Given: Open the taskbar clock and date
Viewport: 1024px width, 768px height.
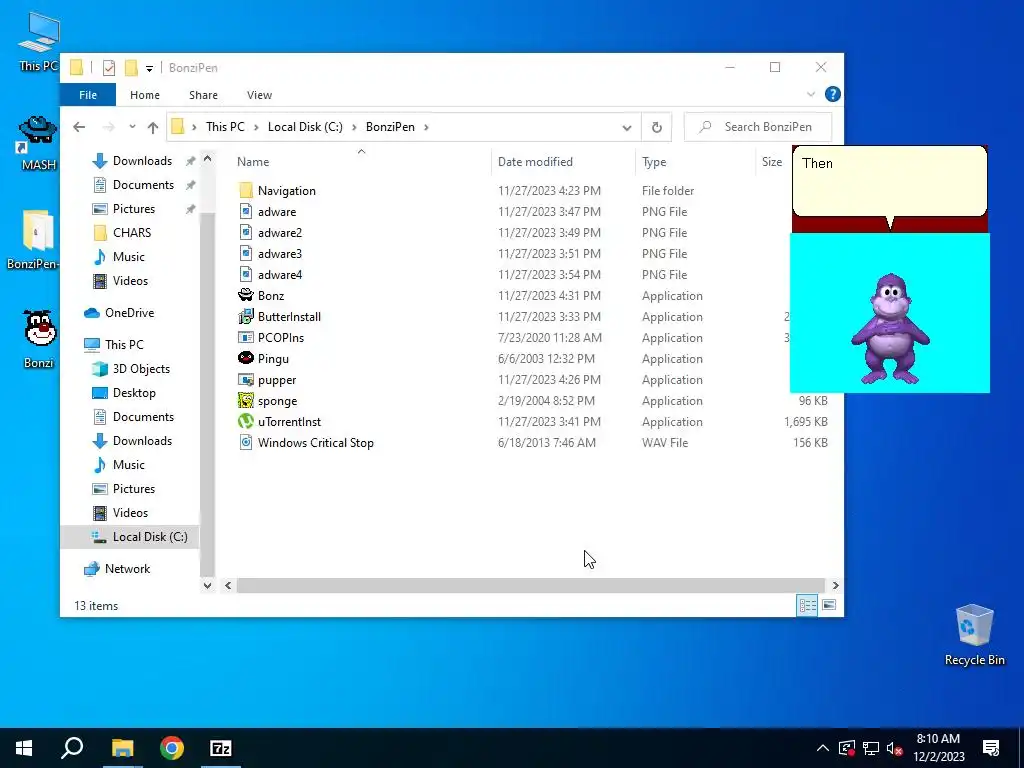Looking at the screenshot, I should pos(938,748).
